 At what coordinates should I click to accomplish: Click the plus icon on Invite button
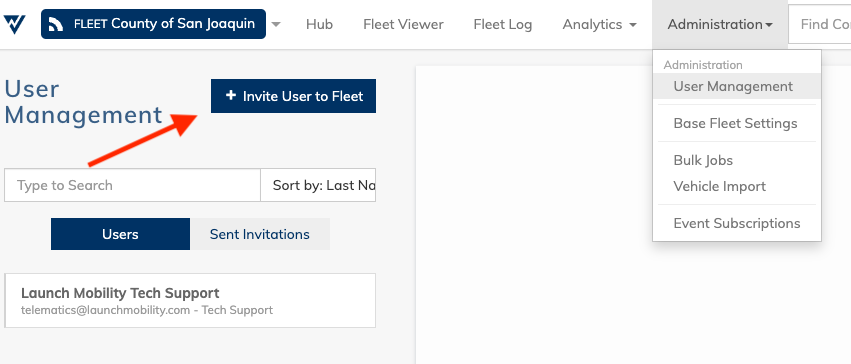pos(231,95)
